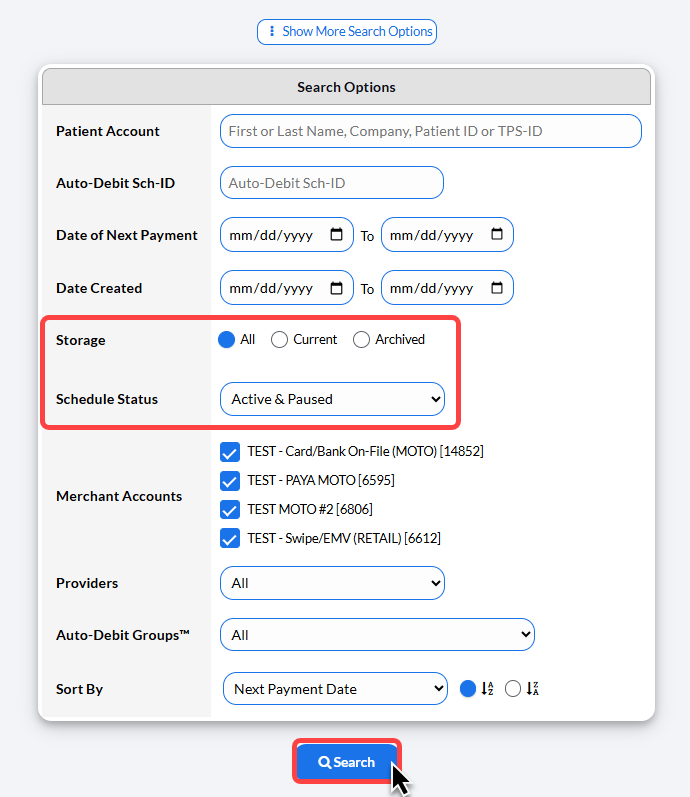Uncheck TEST - Swipe/EMV (RETAIL) [6612] checkbox

tap(230, 538)
